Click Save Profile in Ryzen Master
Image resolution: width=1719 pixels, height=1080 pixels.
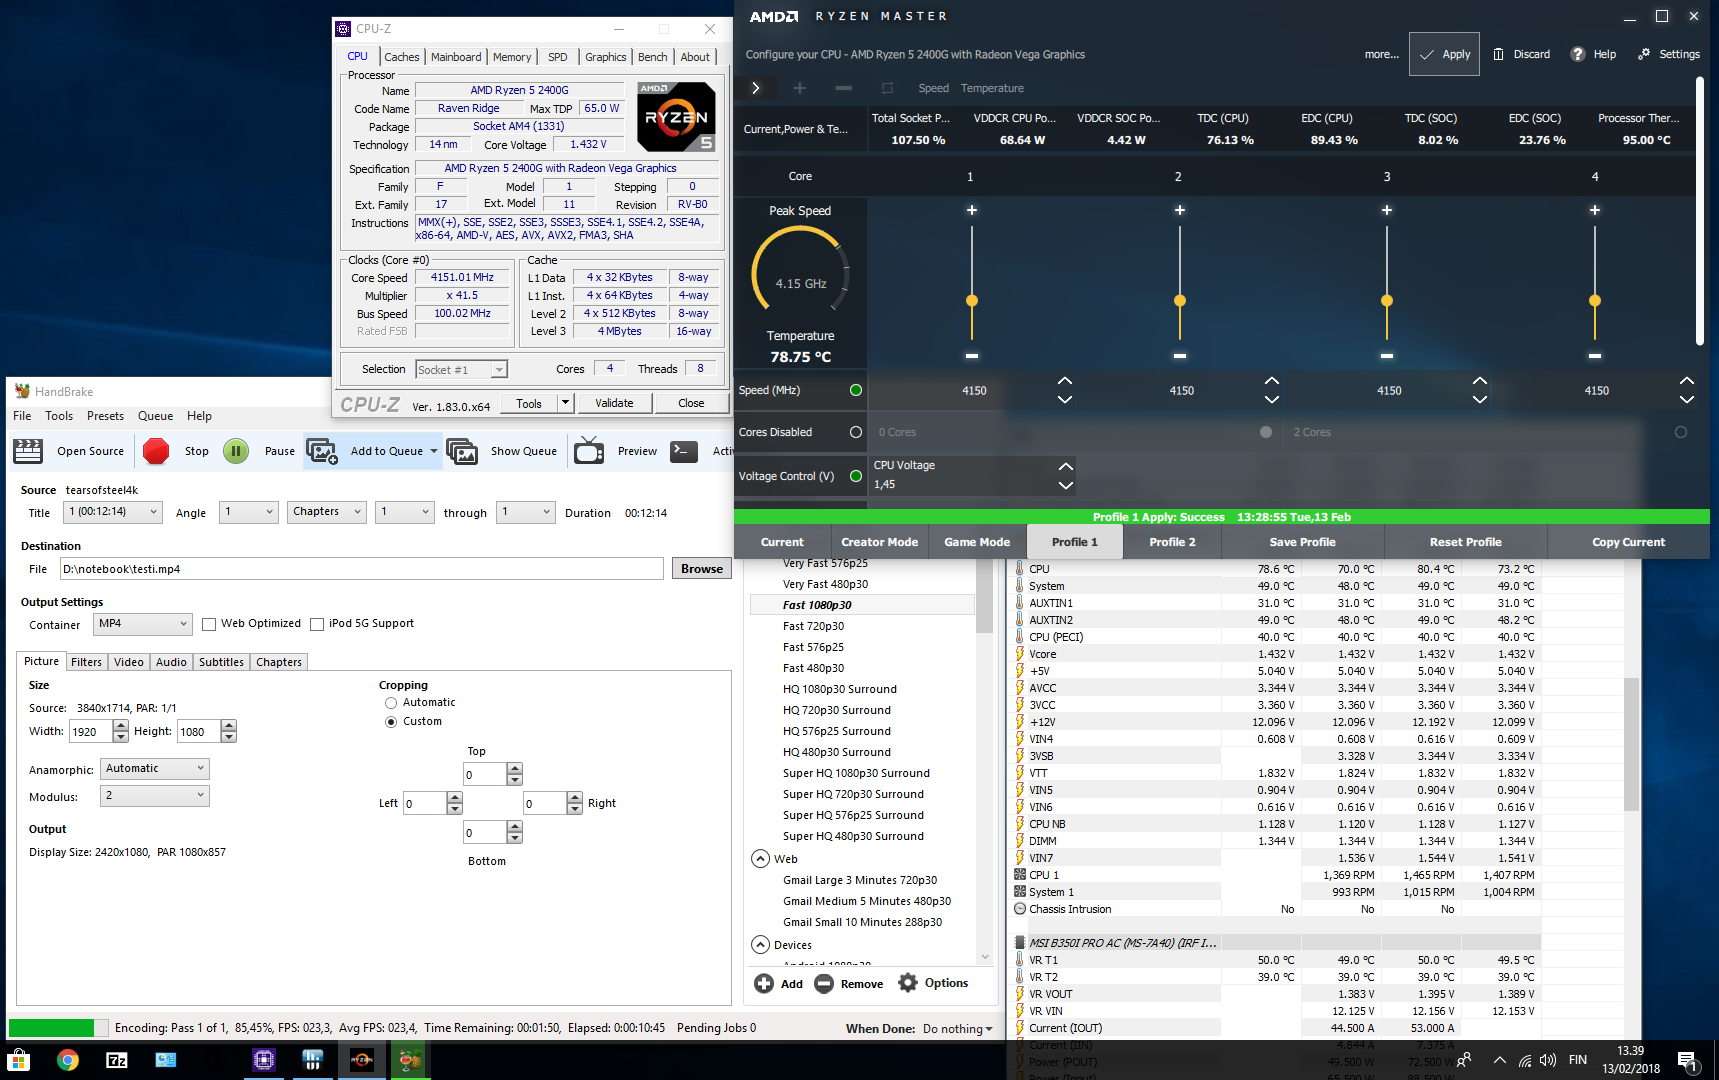pos(1302,542)
